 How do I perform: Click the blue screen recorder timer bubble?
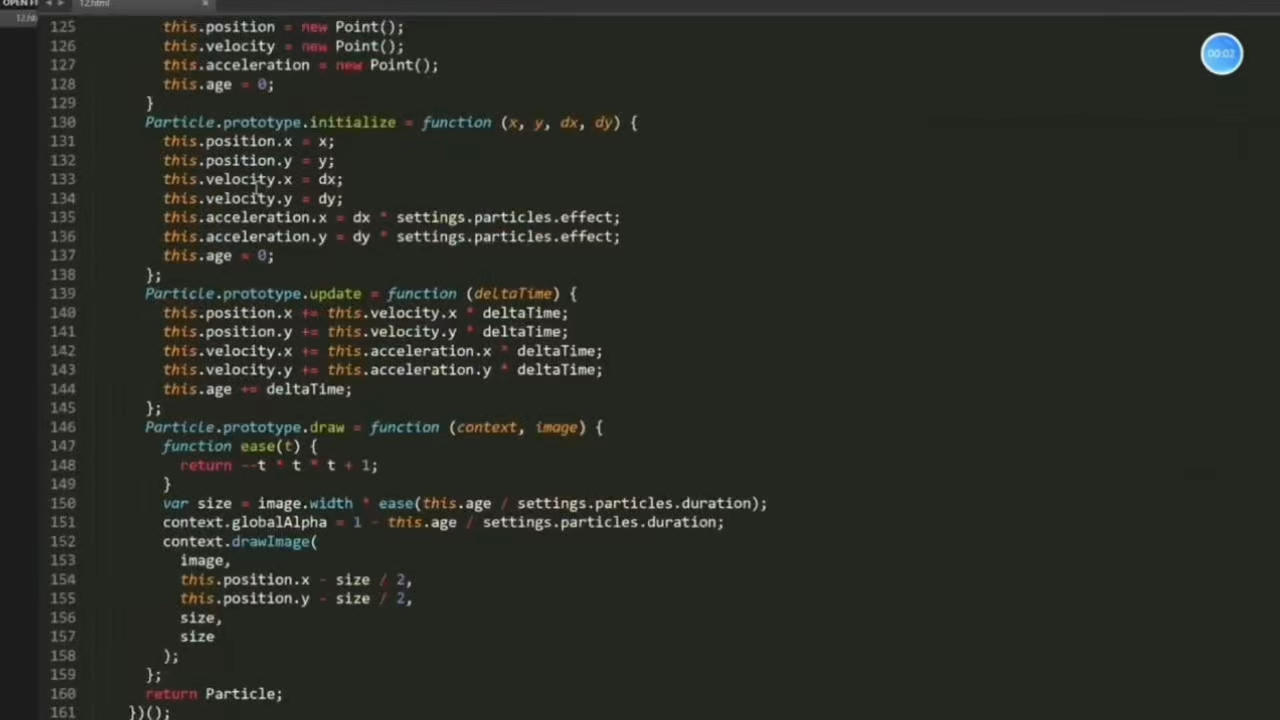pos(1221,54)
